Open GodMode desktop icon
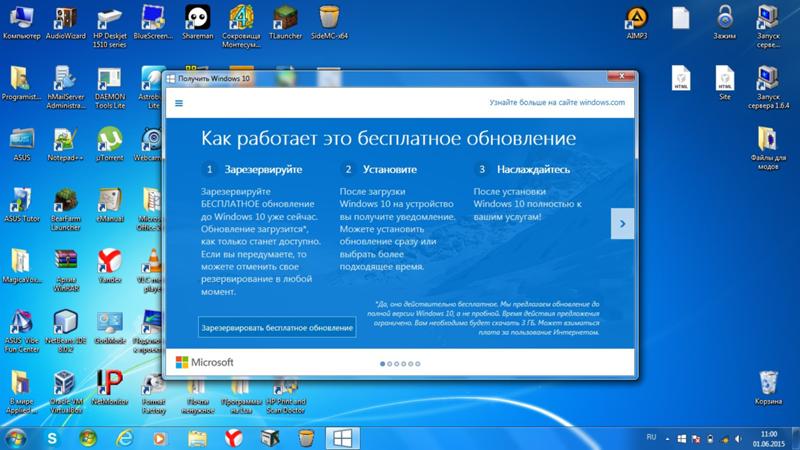Viewport: 800px width, 450px height. pos(109,327)
